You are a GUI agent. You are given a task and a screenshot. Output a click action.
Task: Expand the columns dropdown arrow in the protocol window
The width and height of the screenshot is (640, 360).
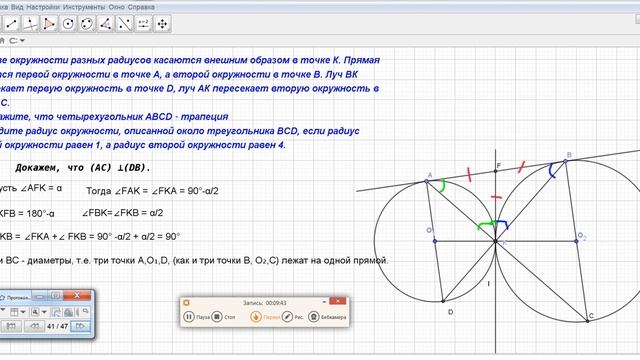(23, 312)
